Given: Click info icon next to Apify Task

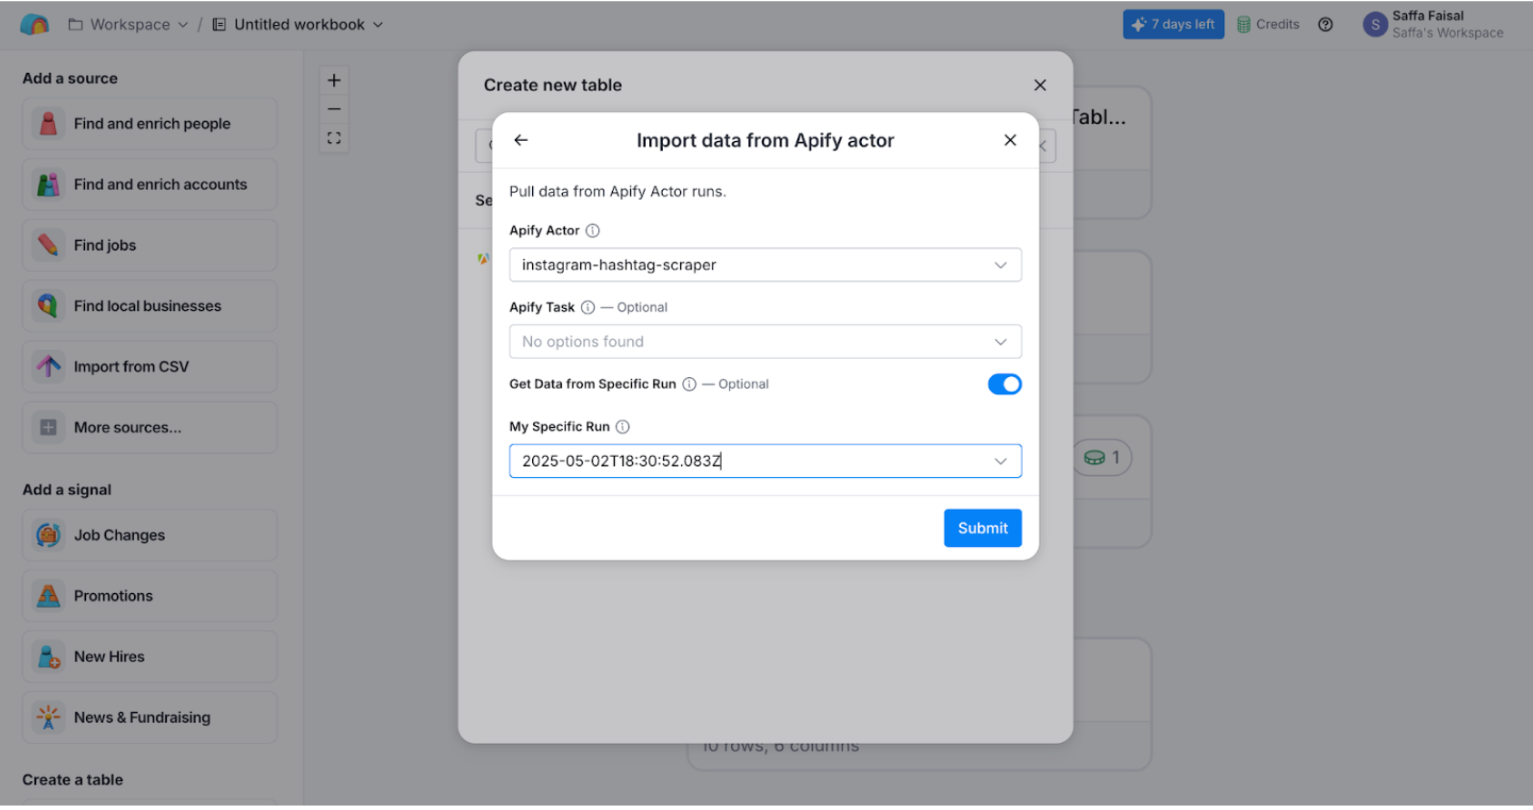Looking at the screenshot, I should pos(588,308).
